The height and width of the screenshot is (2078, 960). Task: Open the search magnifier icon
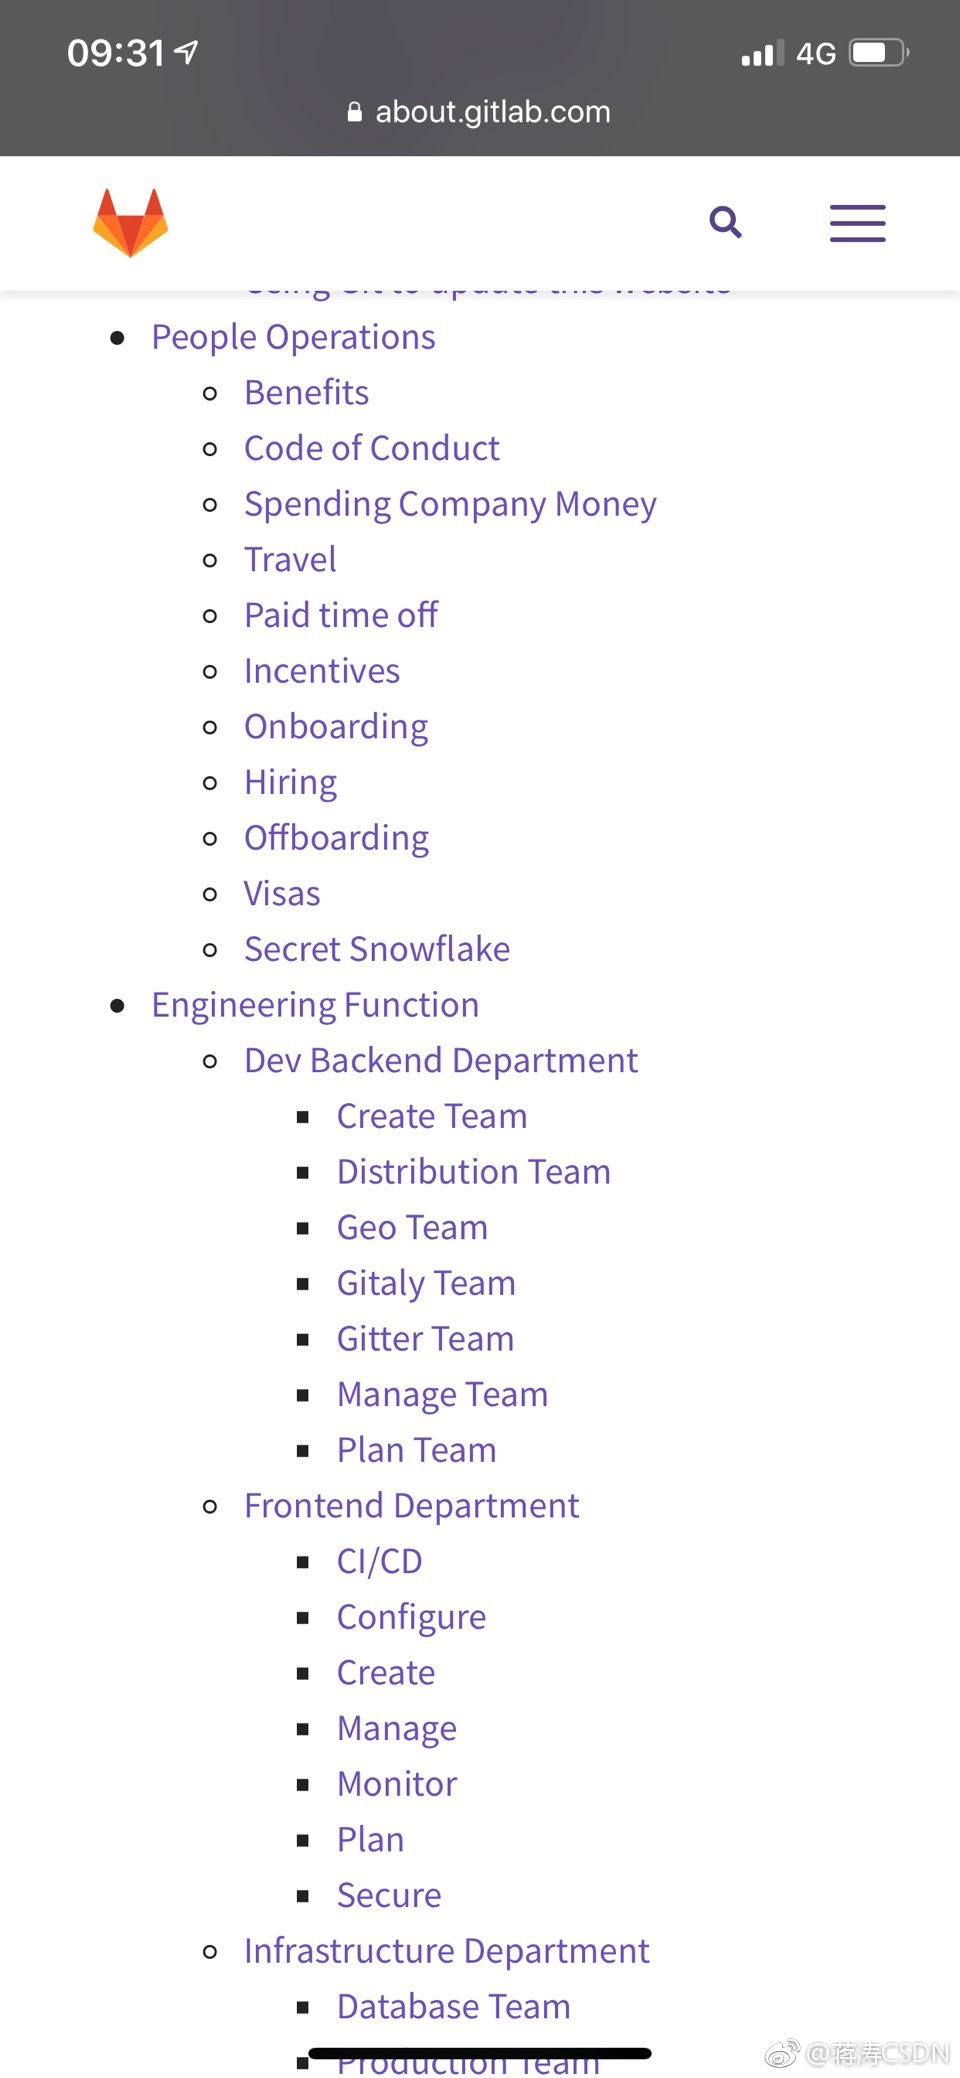[x=726, y=222]
